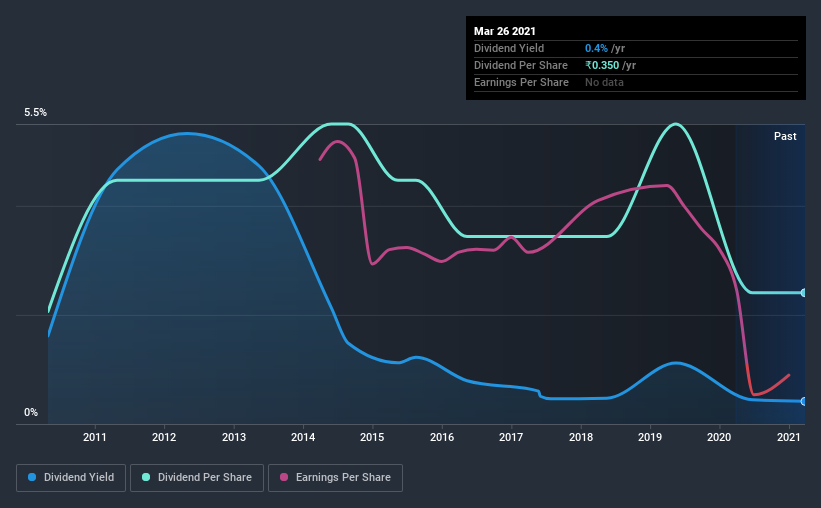Click the 'Dividend Yield' row label in tooltip
The width and height of the screenshot is (821, 508).
tap(509, 48)
